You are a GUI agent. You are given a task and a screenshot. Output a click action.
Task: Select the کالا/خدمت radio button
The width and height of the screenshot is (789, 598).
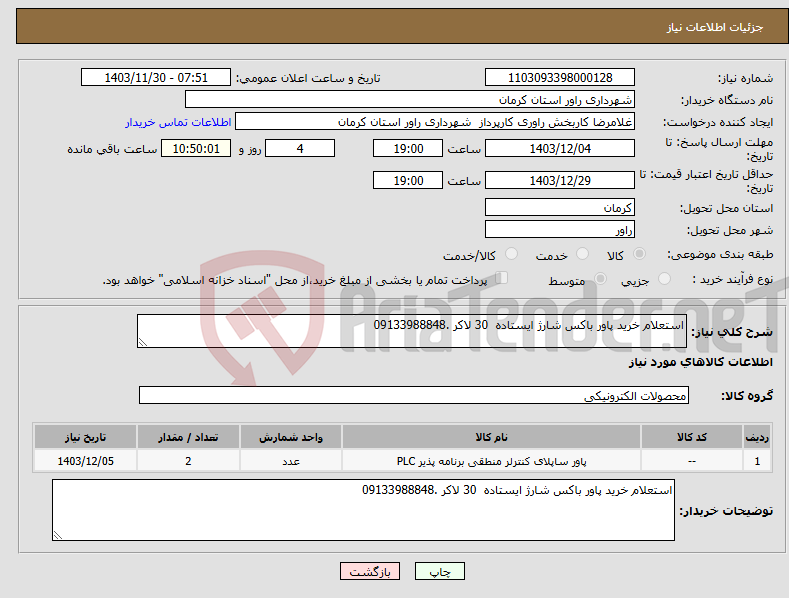[511, 254]
